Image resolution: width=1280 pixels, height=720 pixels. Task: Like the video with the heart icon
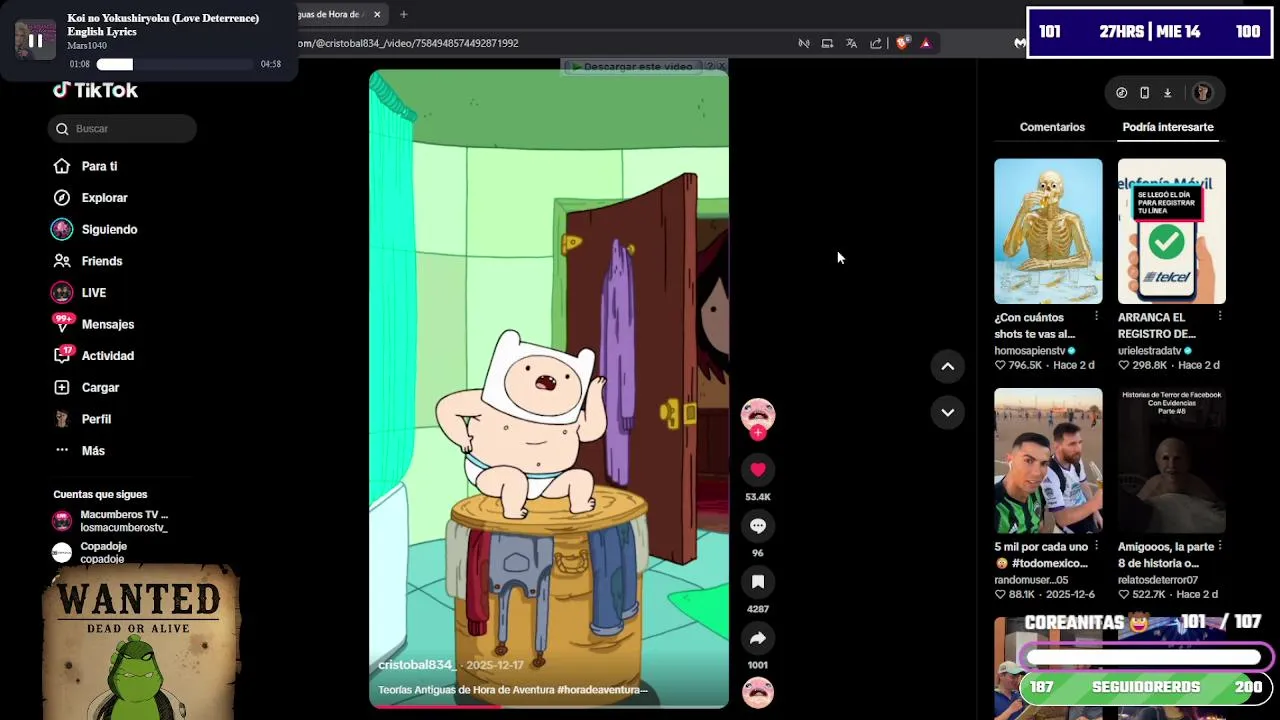coord(758,470)
